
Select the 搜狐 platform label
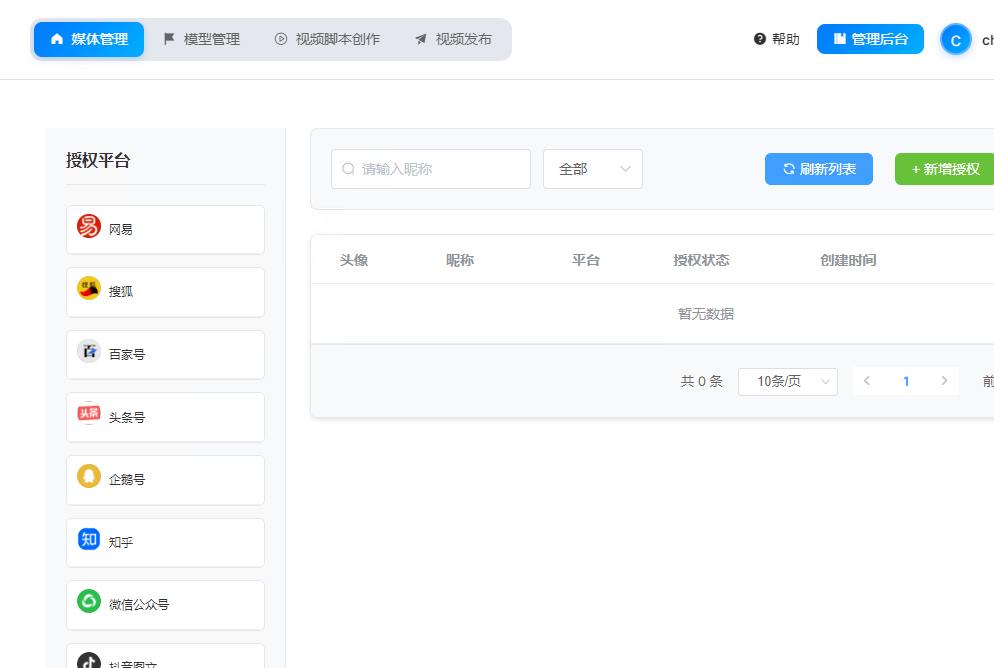[x=120, y=292]
